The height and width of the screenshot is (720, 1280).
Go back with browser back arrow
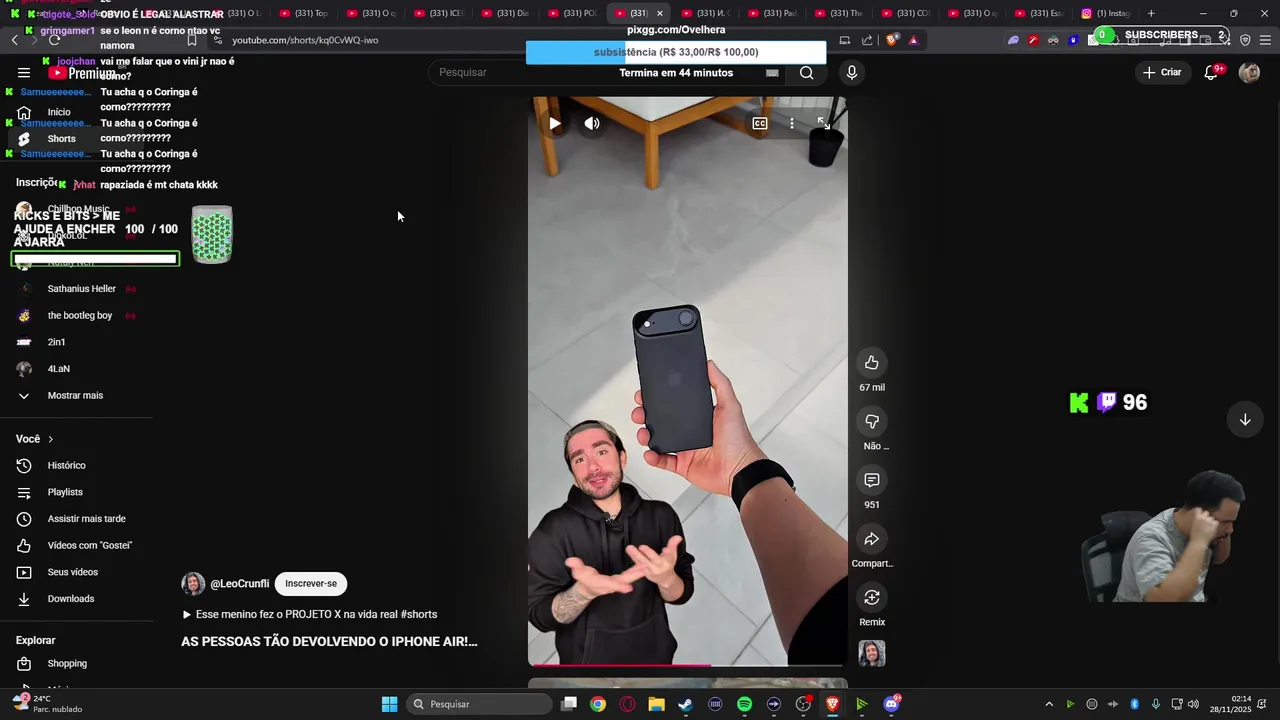click(x=14, y=40)
